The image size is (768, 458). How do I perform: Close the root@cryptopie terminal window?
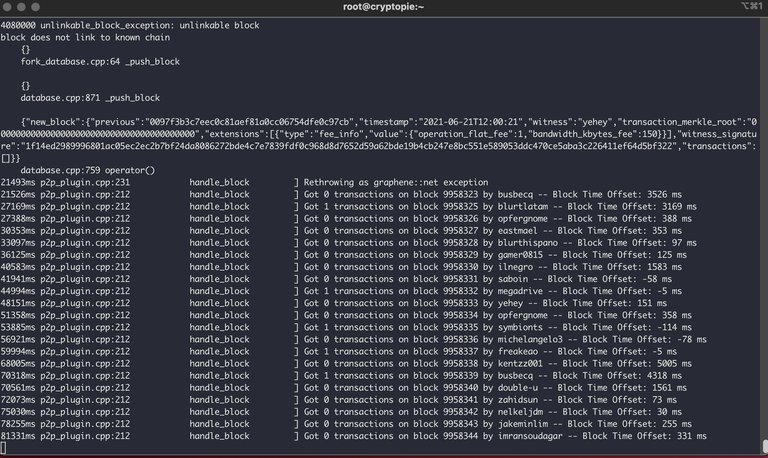pyautogui.click(x=7, y=7)
